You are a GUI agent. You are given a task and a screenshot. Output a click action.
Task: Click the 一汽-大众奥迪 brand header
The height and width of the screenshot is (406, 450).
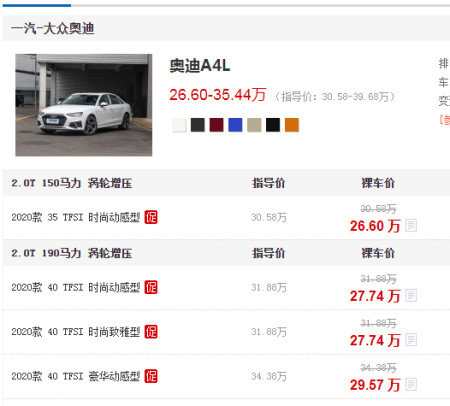pos(52,28)
